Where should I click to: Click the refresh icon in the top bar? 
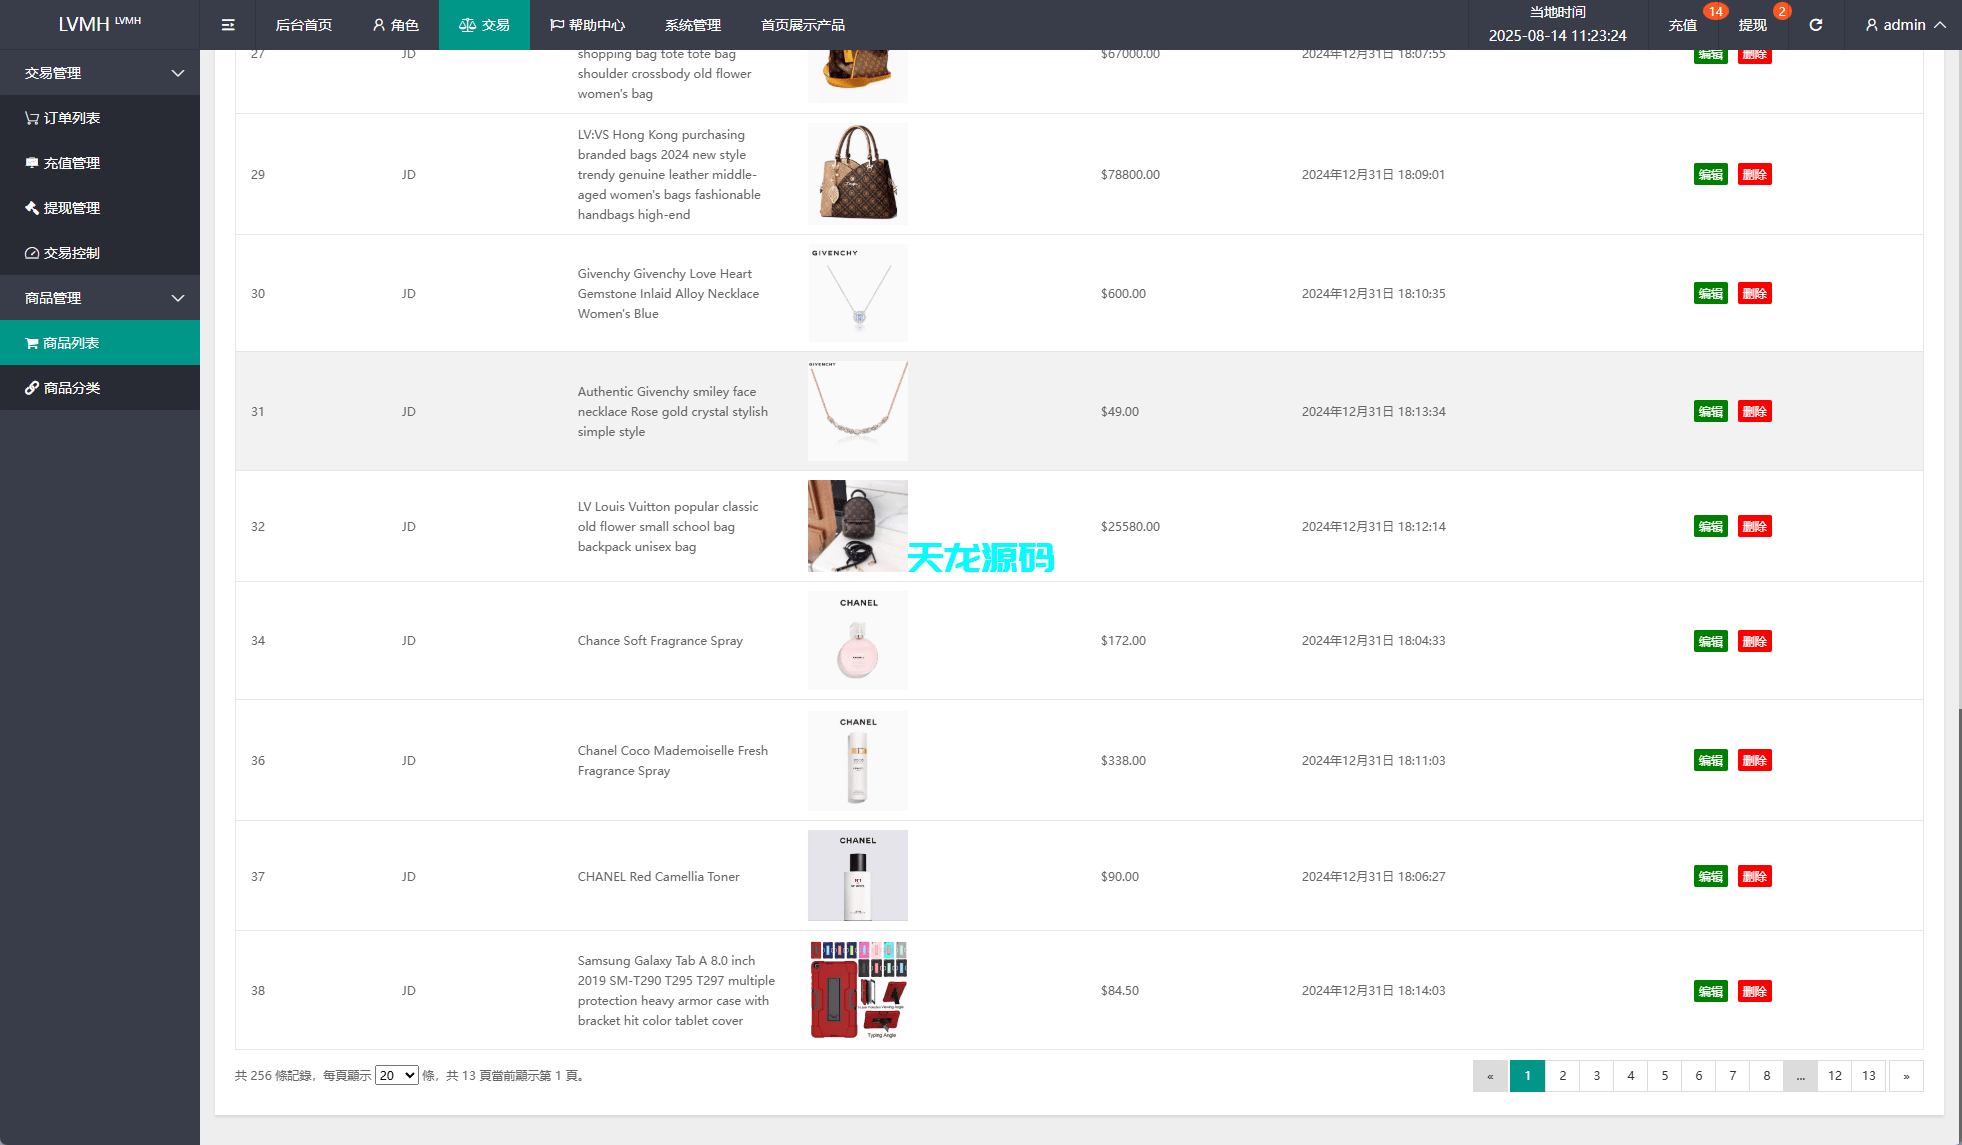tap(1816, 25)
